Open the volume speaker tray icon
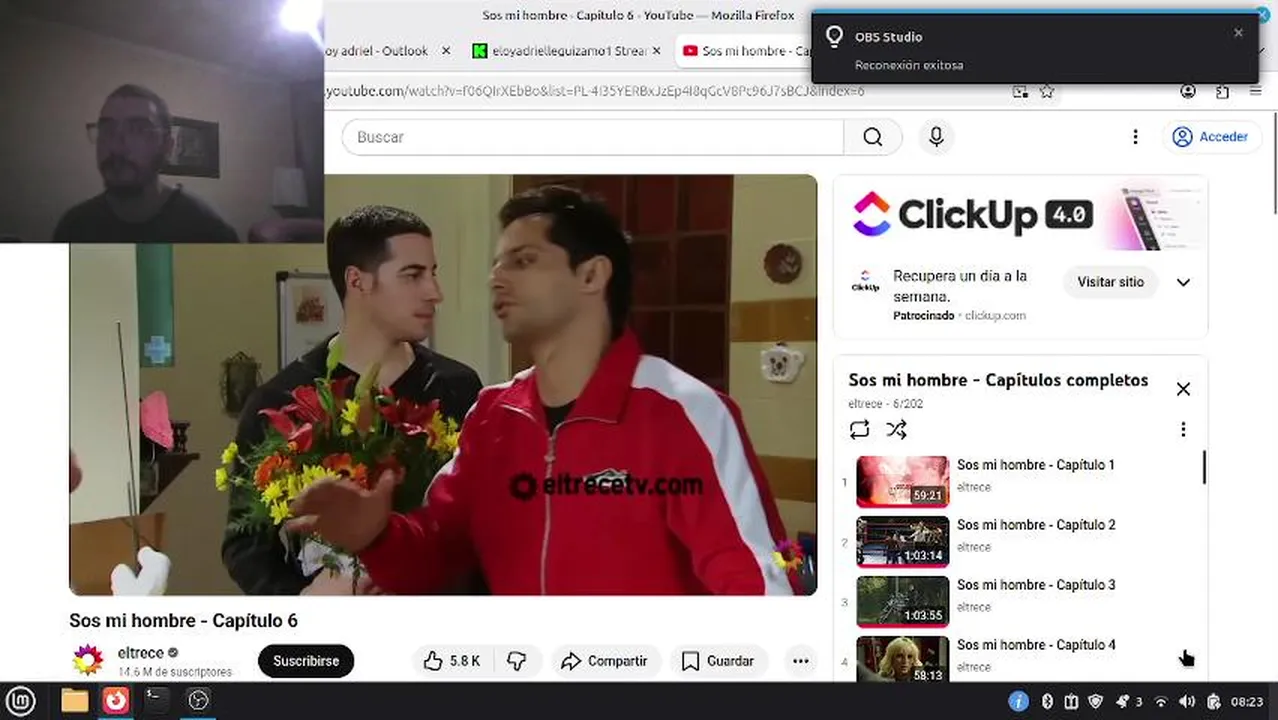 pos(1186,701)
